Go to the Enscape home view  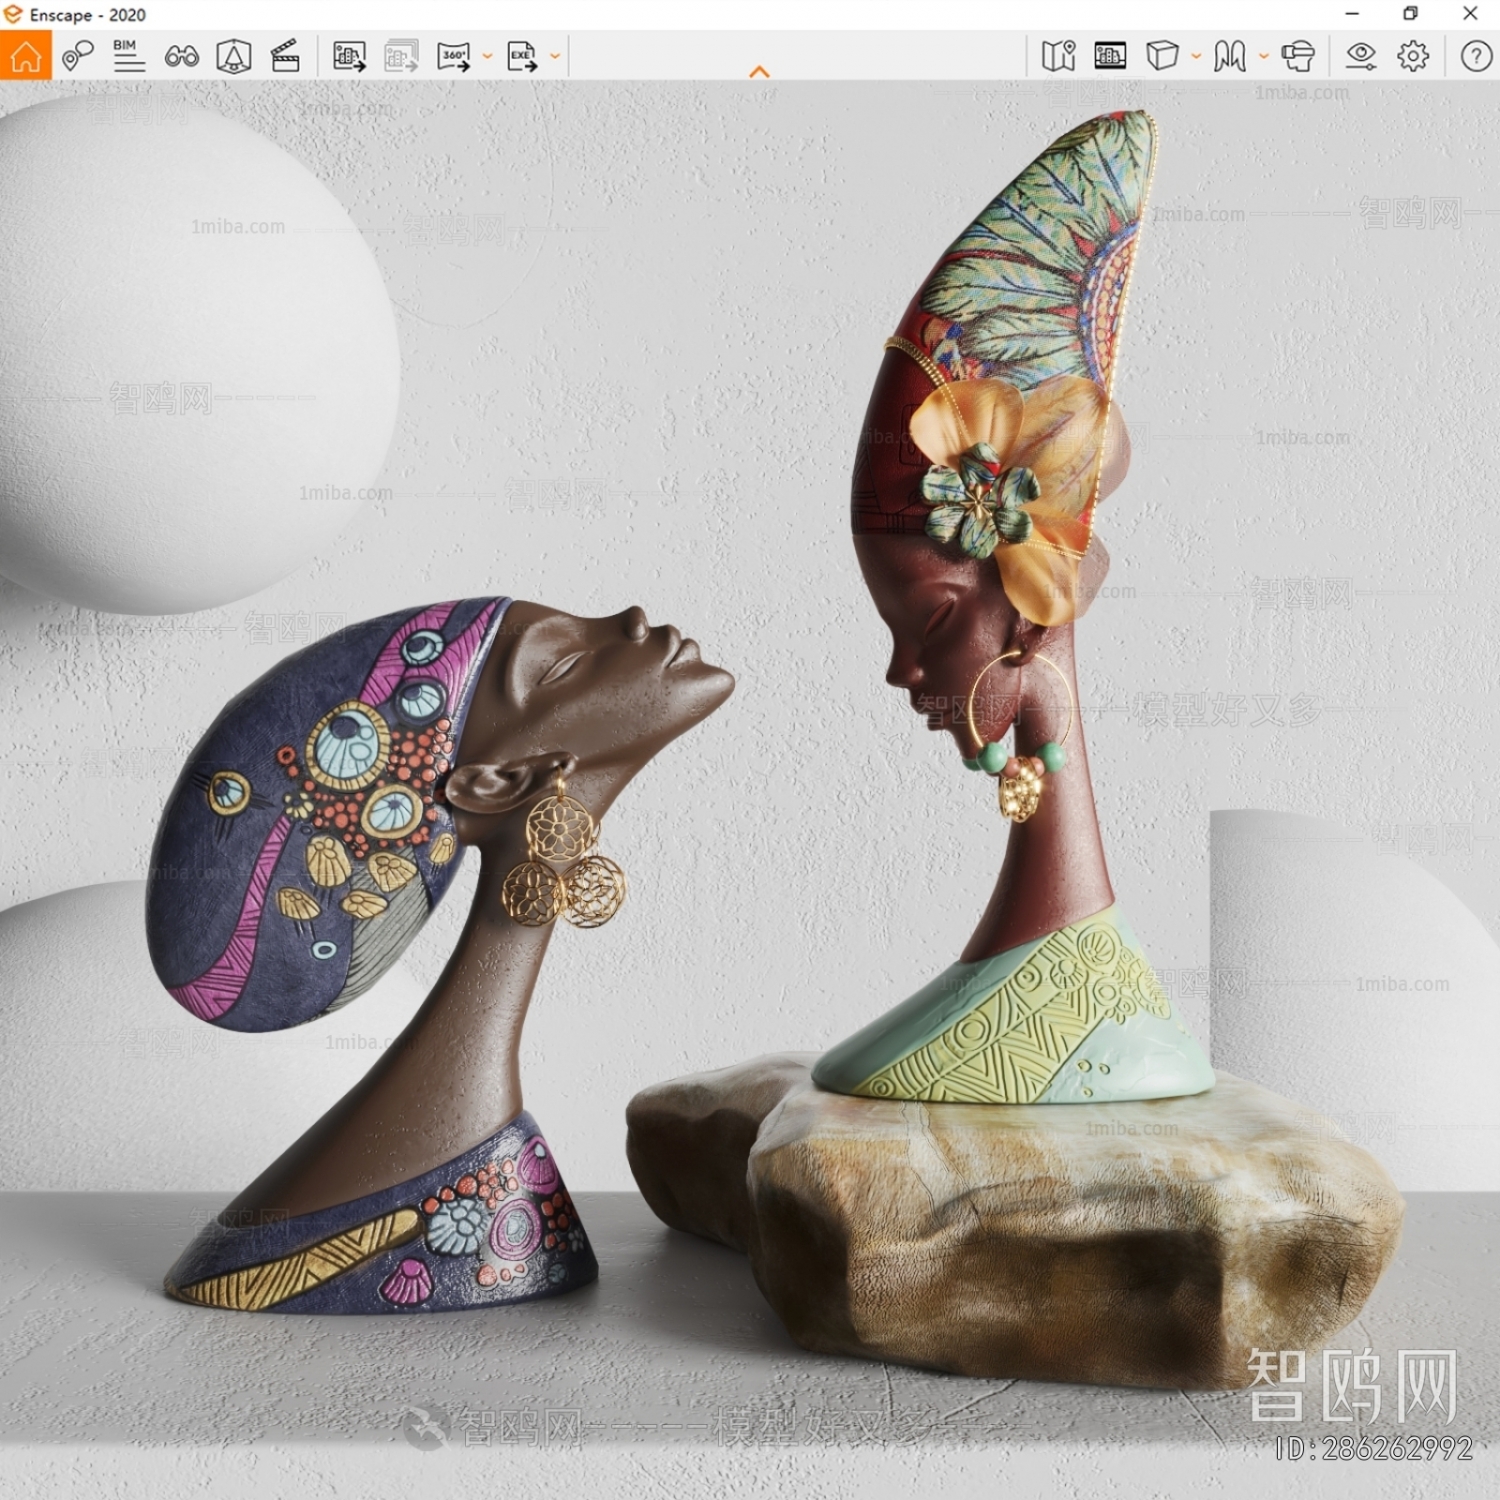click(26, 56)
